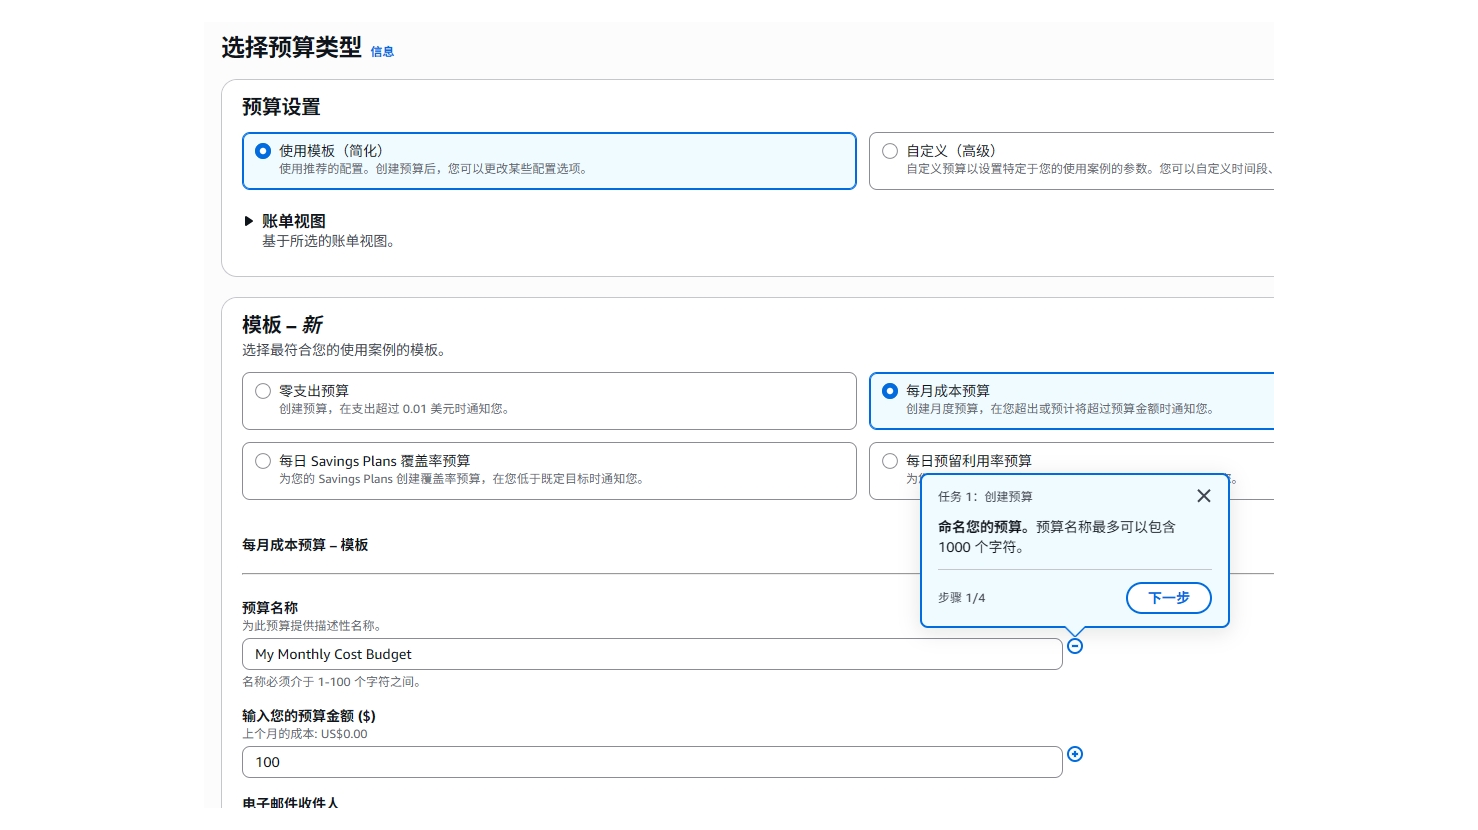Image resolution: width=1478 pixels, height=830 pixels.
Task: Click the 账单视图 expander label text
Action: pyautogui.click(x=294, y=221)
